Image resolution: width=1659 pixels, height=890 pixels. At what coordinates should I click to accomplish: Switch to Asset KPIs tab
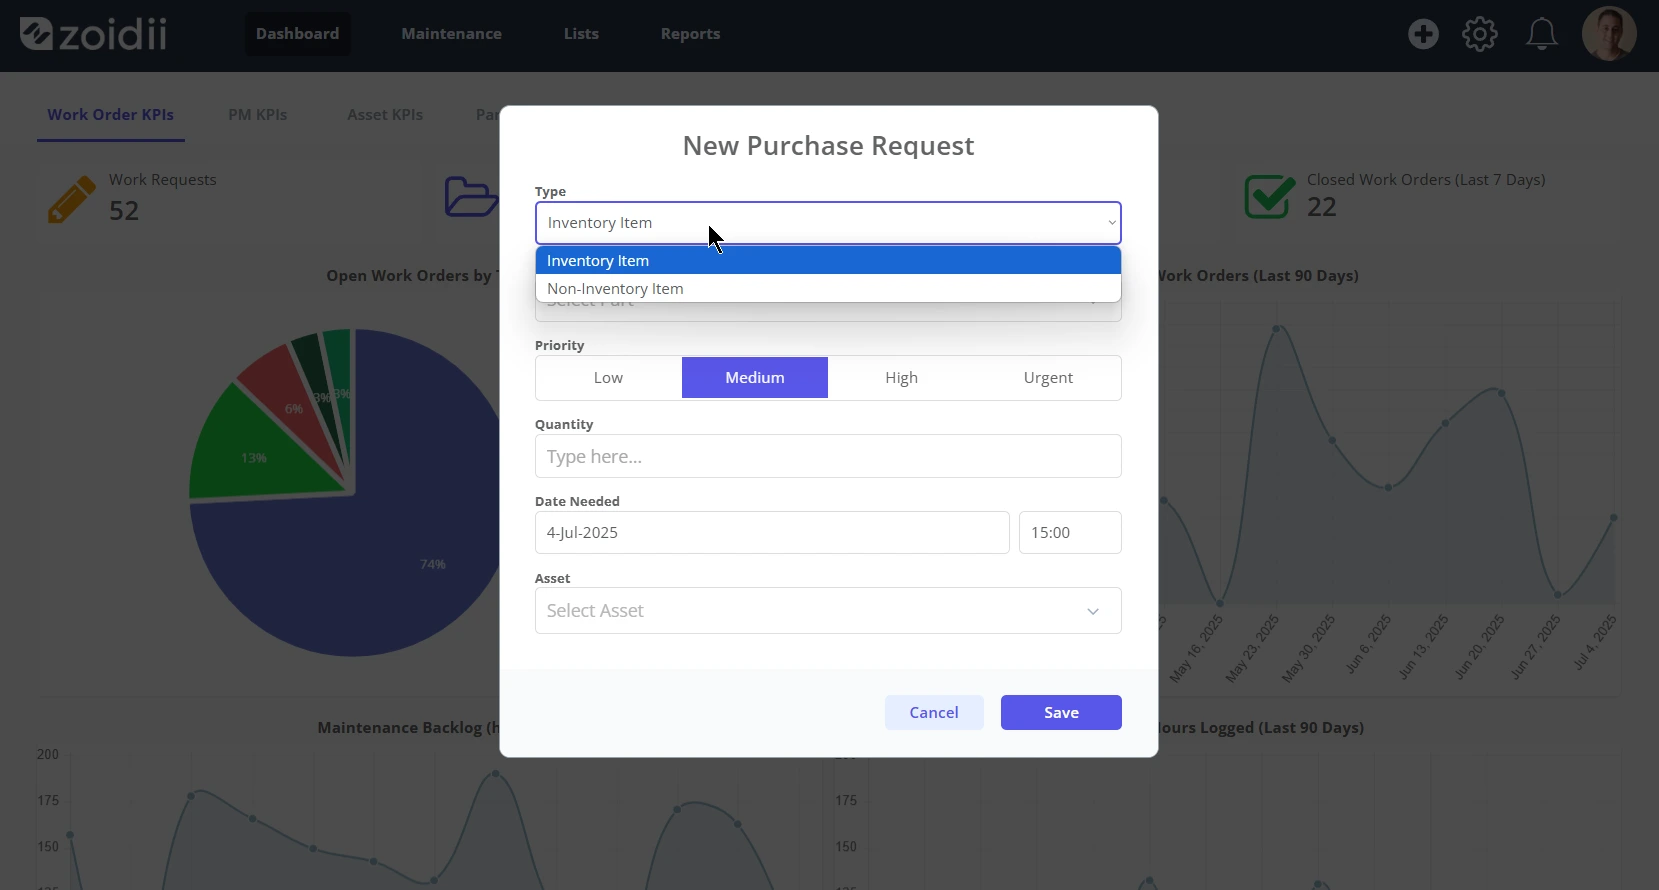[385, 115]
